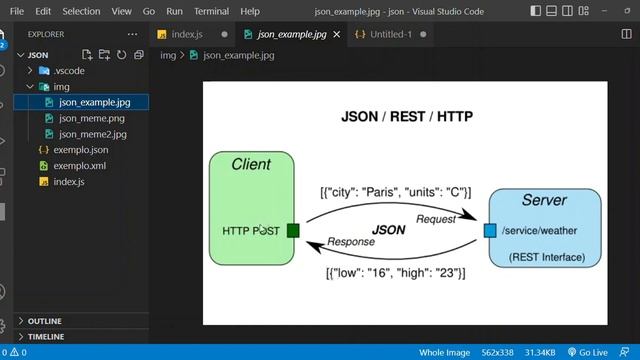Click Go Live status bar button
Viewport: 640px width, 360px height.
pos(588,352)
